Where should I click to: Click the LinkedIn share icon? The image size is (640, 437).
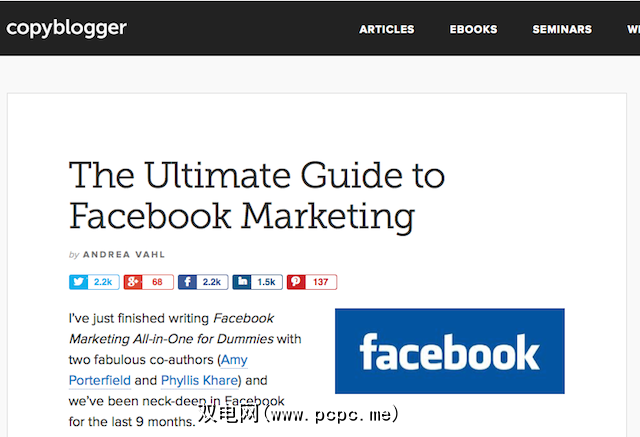coord(242,282)
